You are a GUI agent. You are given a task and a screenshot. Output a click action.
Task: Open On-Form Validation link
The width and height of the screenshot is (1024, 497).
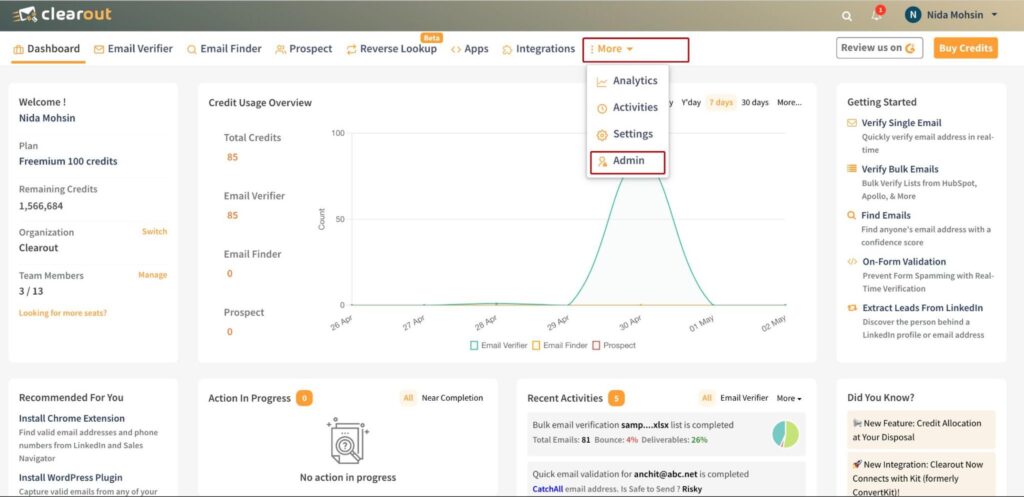click(x=904, y=262)
